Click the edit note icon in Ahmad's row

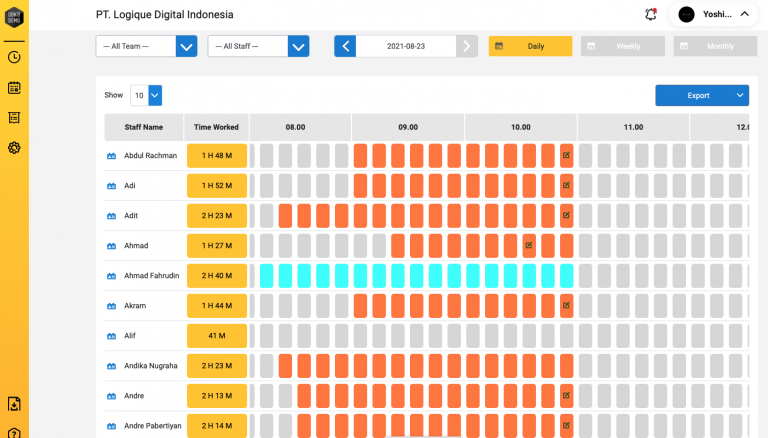click(529, 245)
